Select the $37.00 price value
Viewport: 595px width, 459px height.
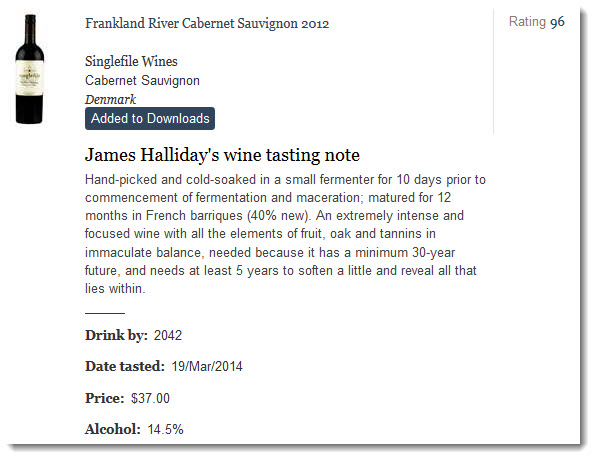150,398
